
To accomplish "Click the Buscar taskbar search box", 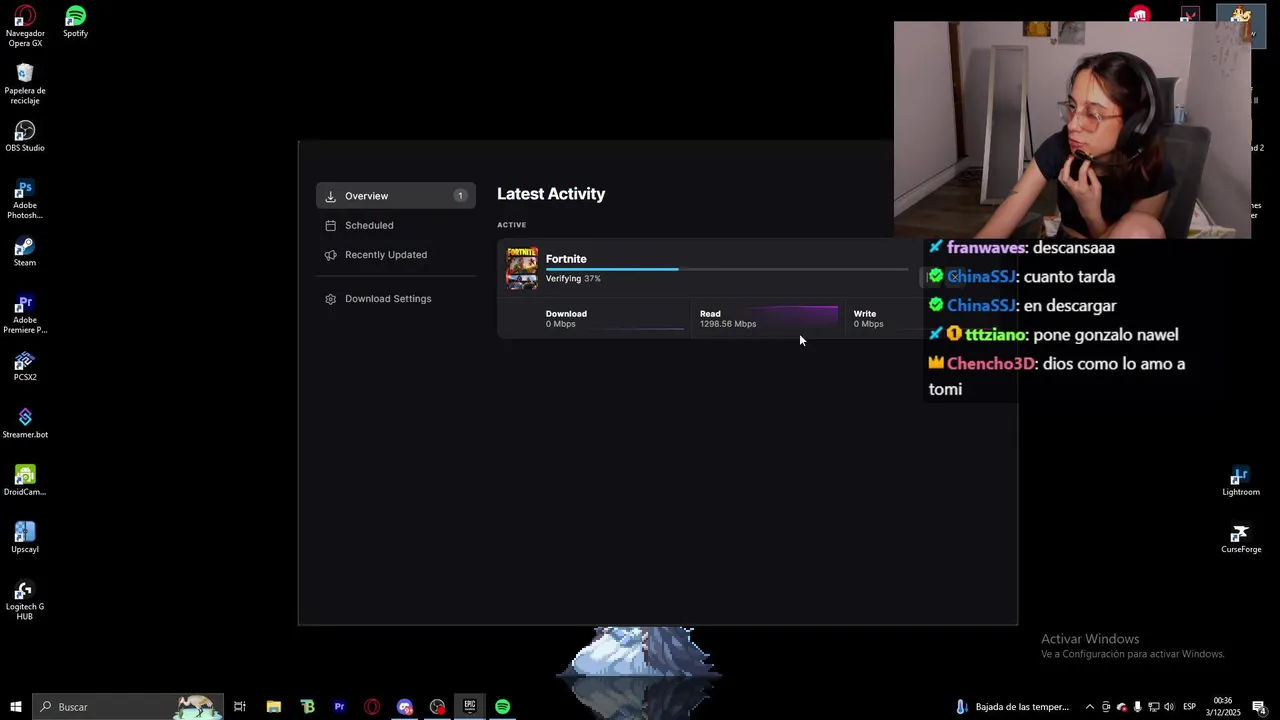I will pos(127,707).
